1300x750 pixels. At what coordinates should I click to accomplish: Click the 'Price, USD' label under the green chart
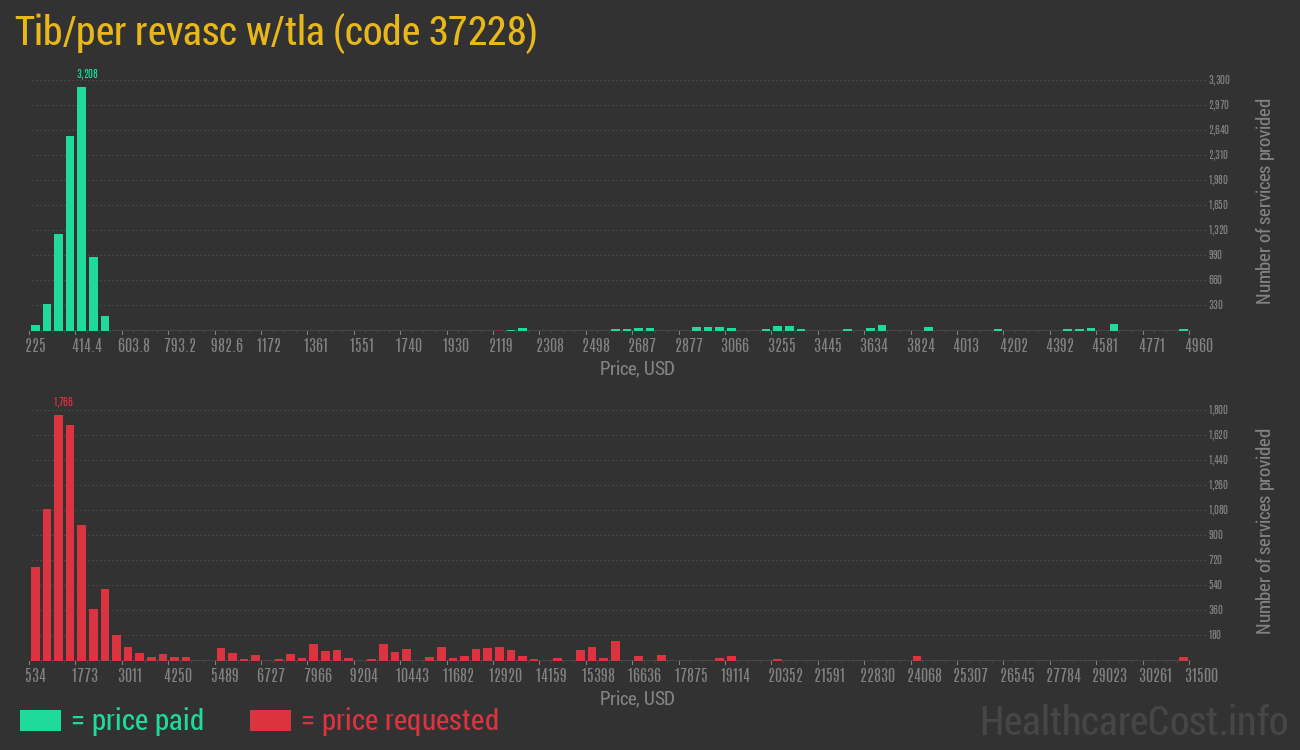tap(637, 368)
